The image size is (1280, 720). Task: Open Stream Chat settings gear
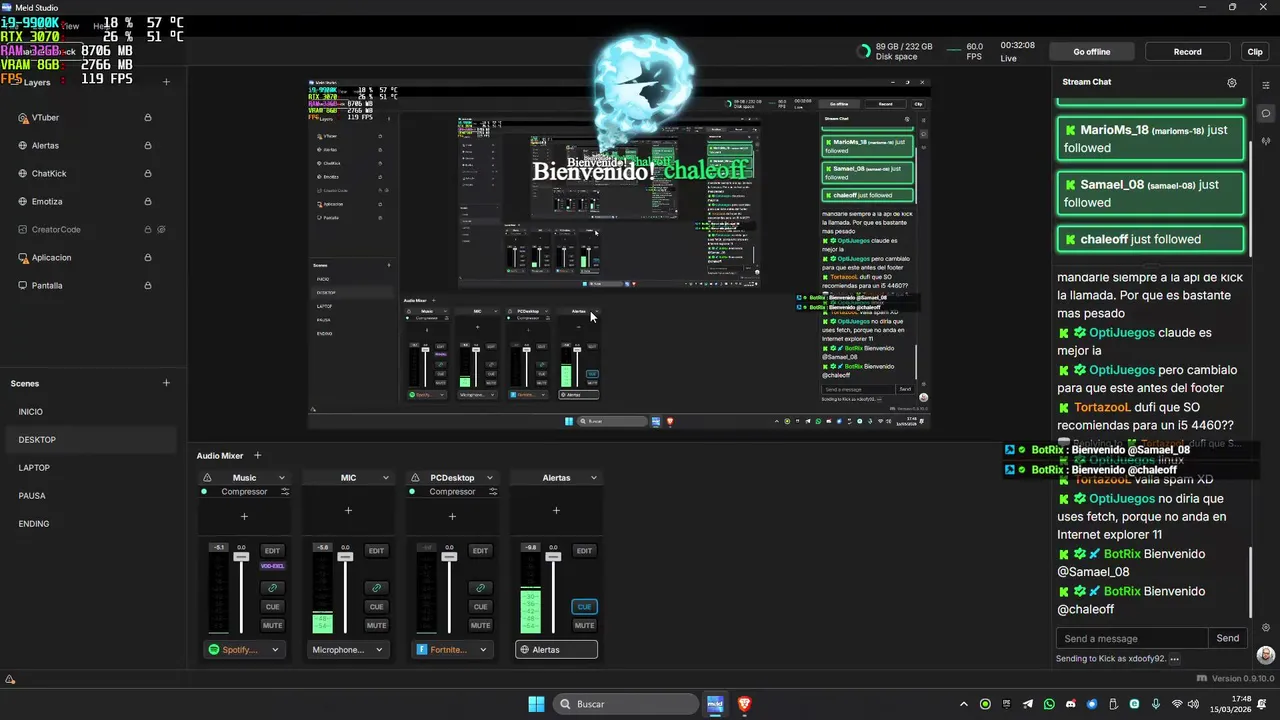coord(1232,83)
